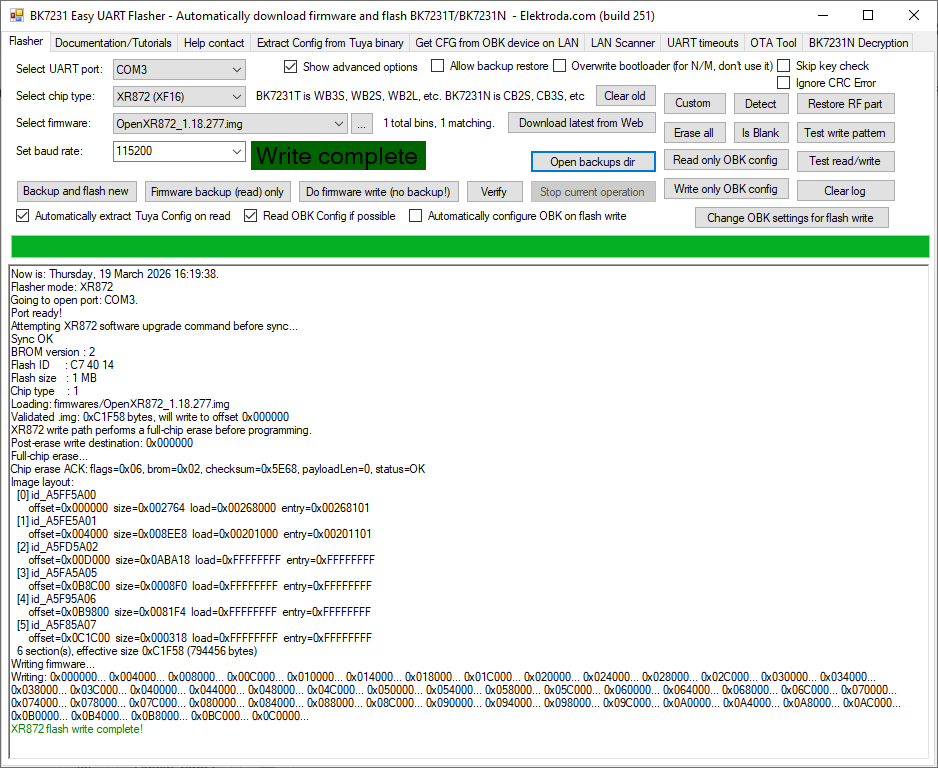Click Restore RF part button
The image size is (938, 768).
[x=845, y=103]
